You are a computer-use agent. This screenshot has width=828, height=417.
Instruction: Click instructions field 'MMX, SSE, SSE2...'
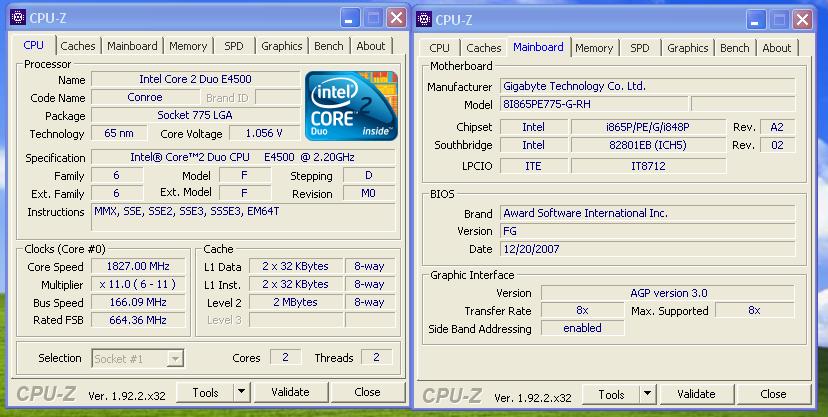(243, 217)
